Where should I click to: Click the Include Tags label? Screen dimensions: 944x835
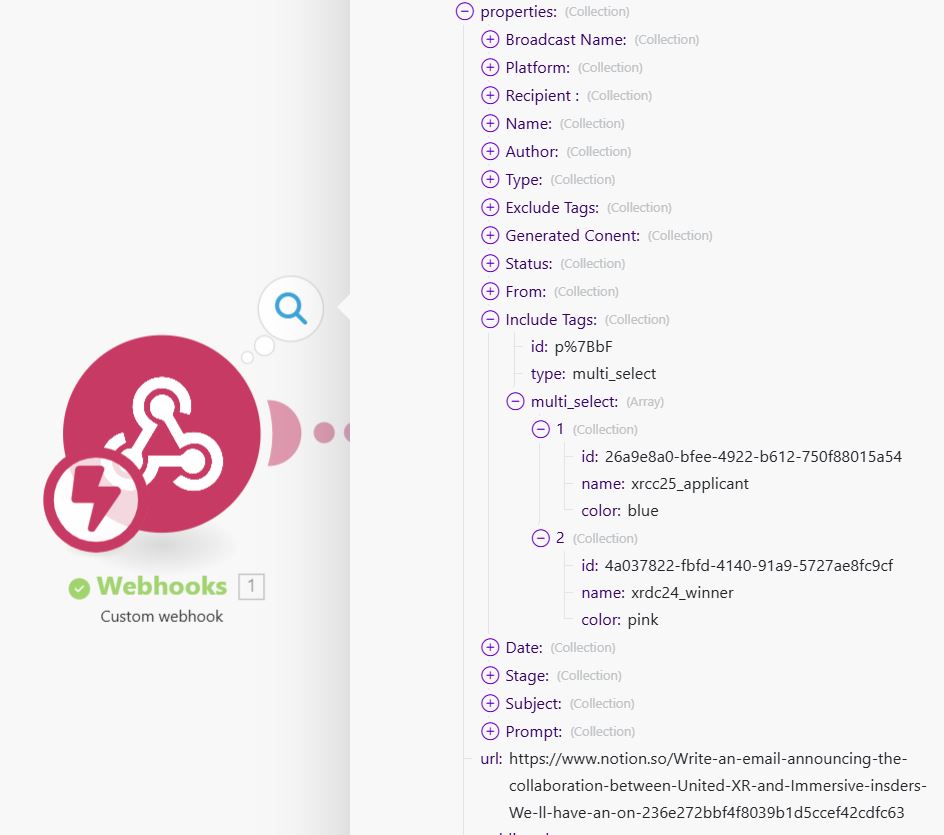[x=551, y=320]
